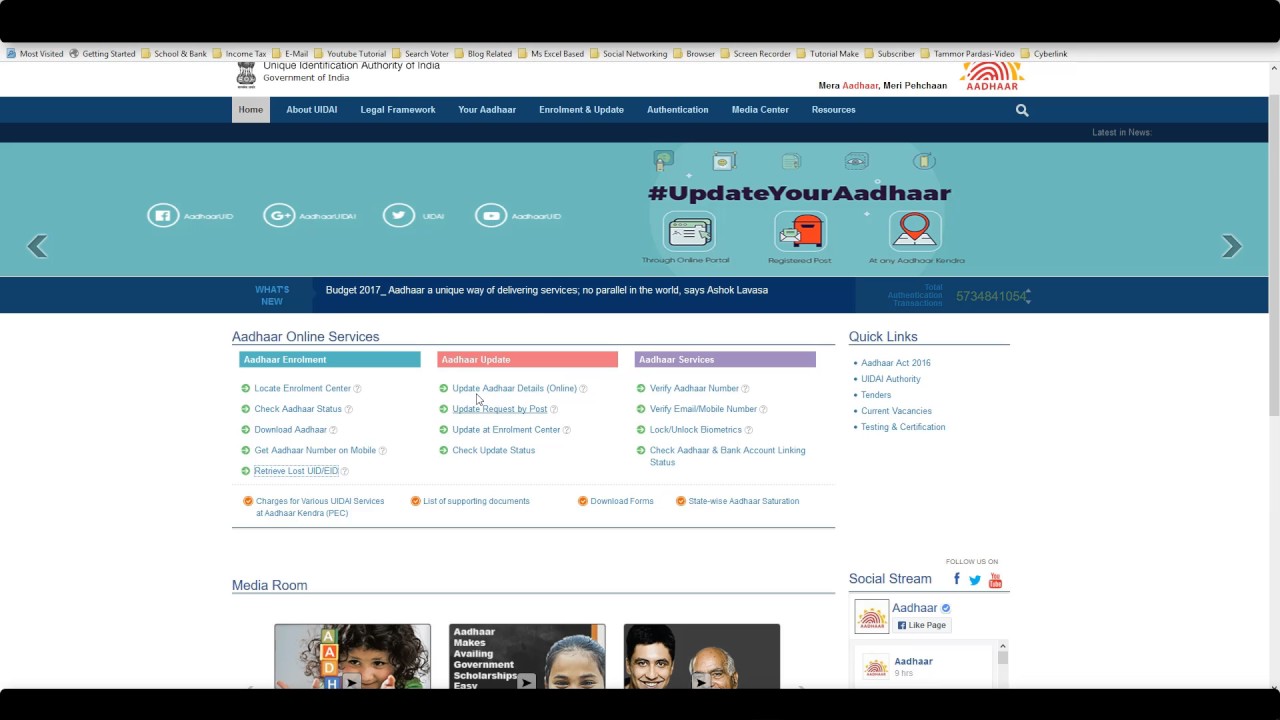Open AadhaarUID Facebook icon in banner
This screenshot has width=1280, height=720.
(x=163, y=215)
